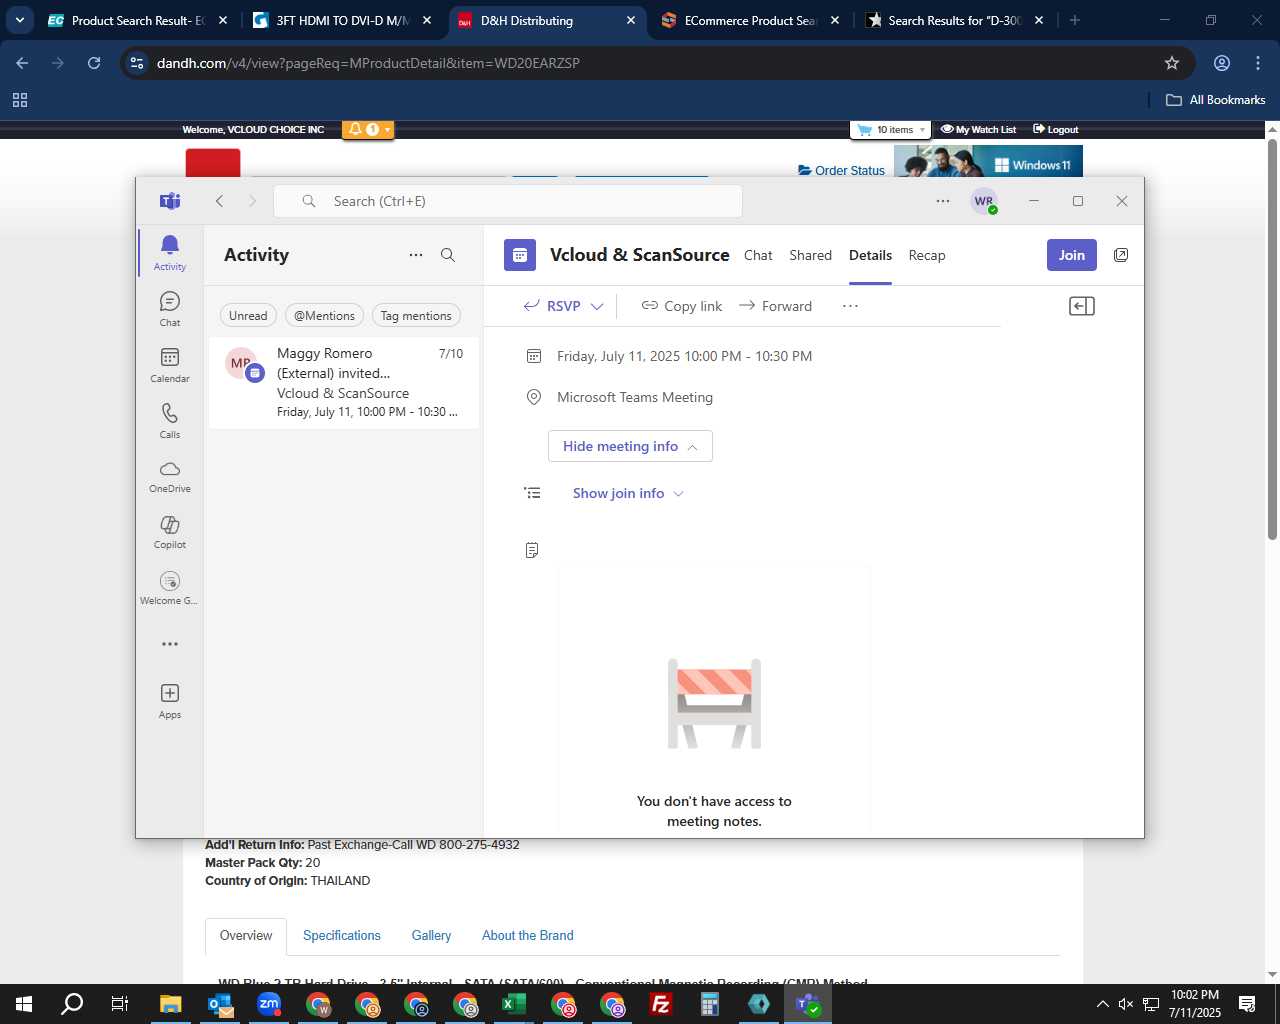This screenshot has height=1024, width=1280.
Task: Open Teams settings and more ellipsis
Action: (943, 201)
